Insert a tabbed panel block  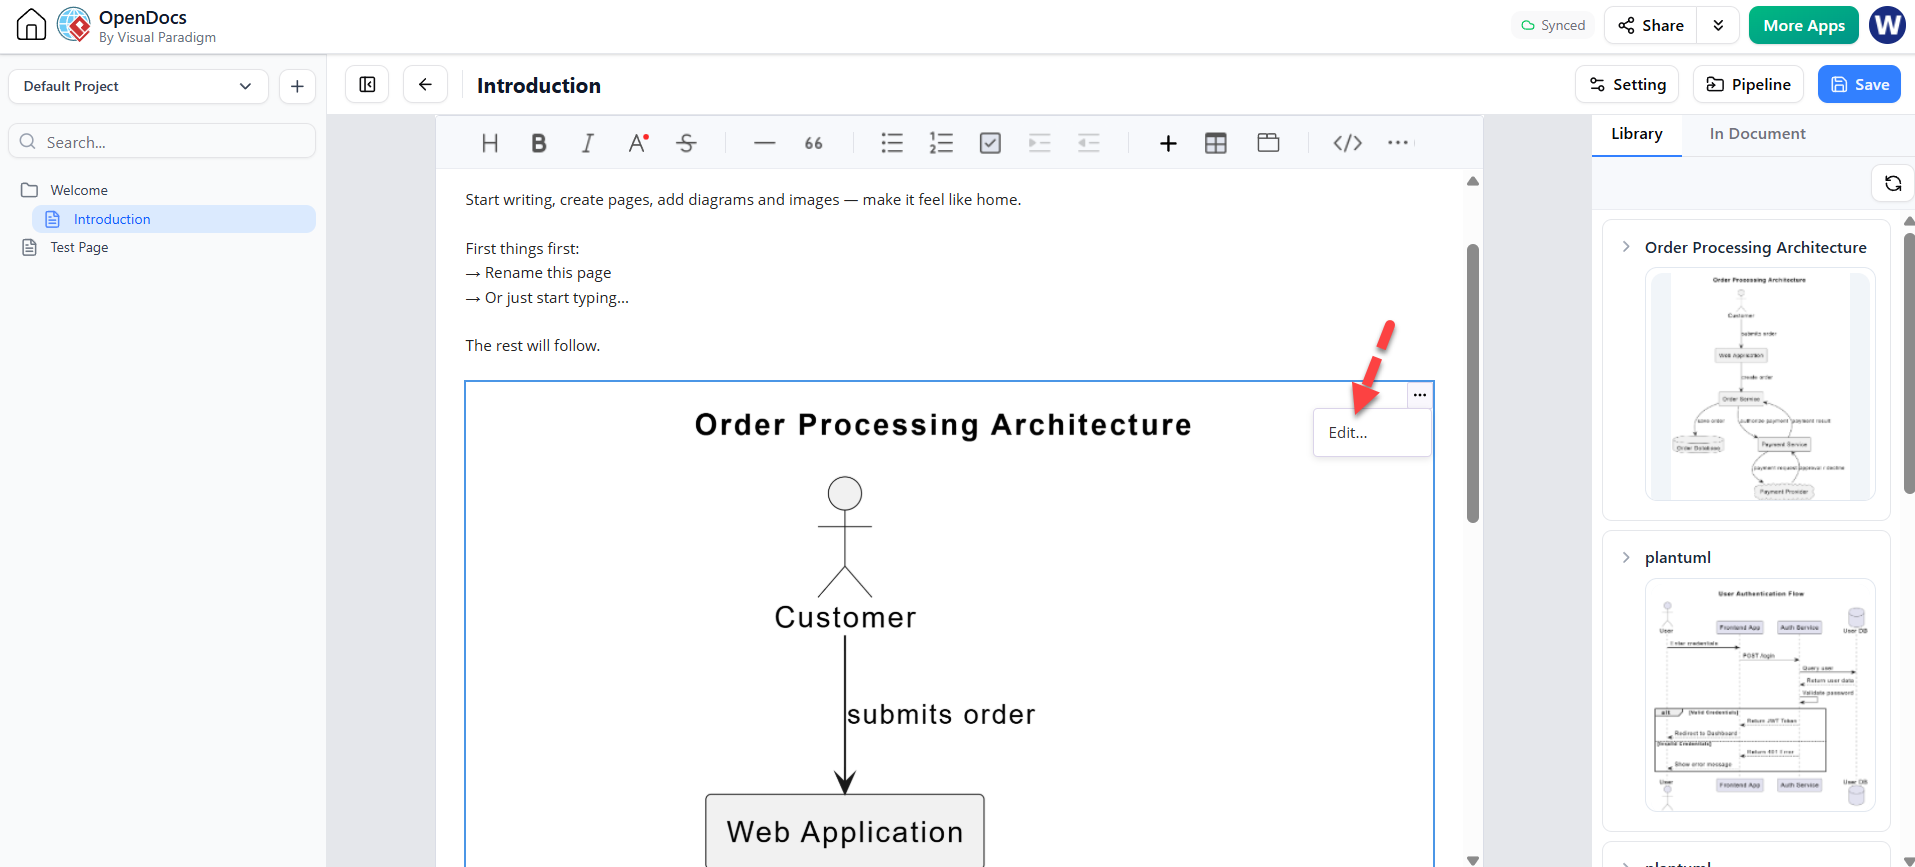click(1268, 143)
